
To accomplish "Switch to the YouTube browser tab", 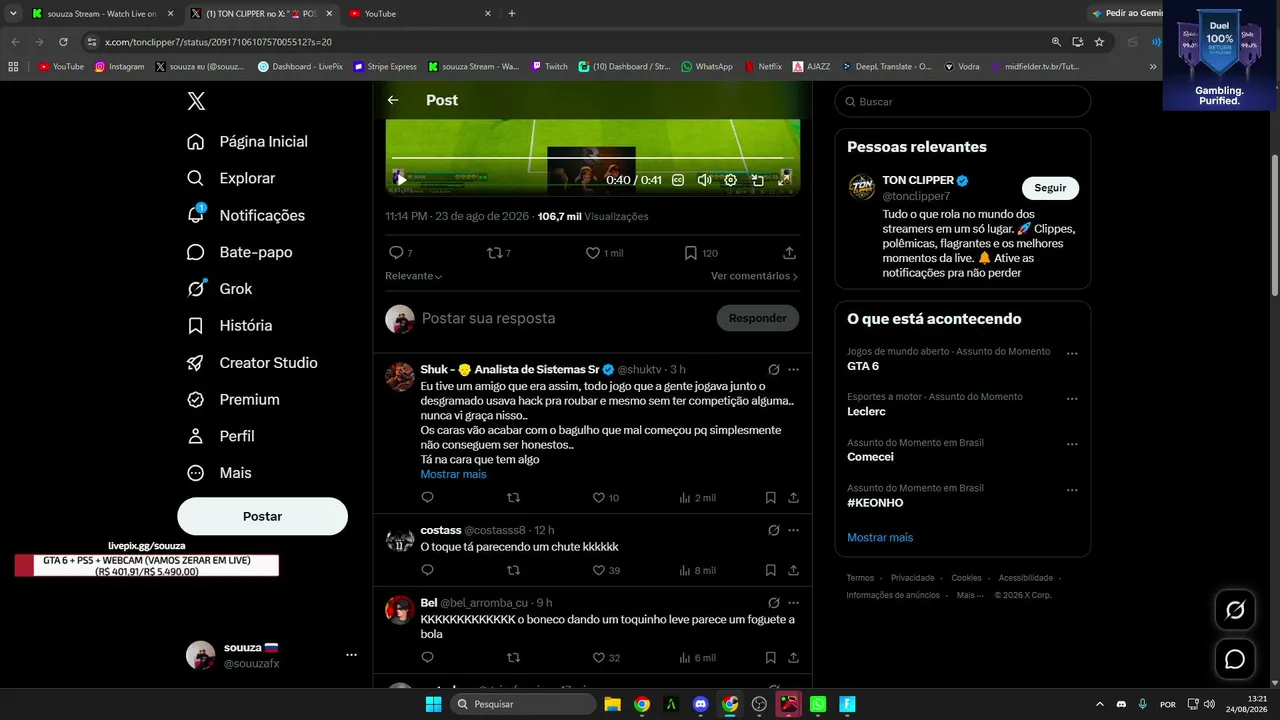I will point(420,14).
